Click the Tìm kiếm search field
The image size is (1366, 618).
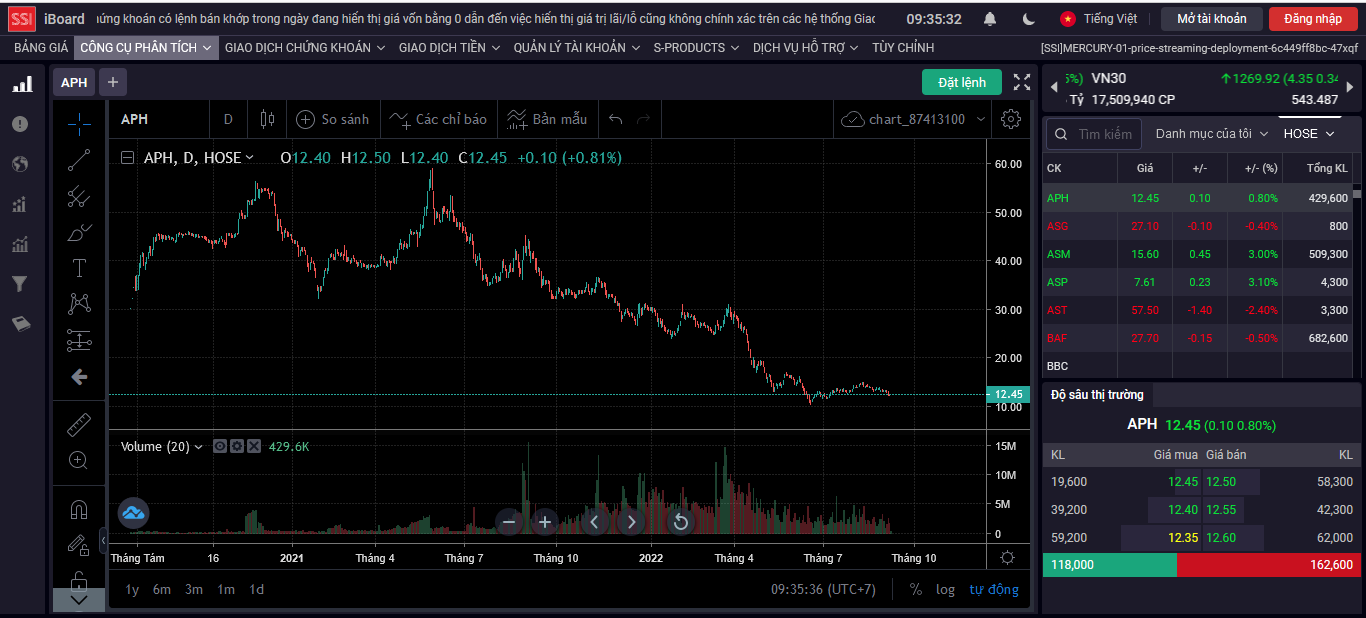click(x=1094, y=134)
